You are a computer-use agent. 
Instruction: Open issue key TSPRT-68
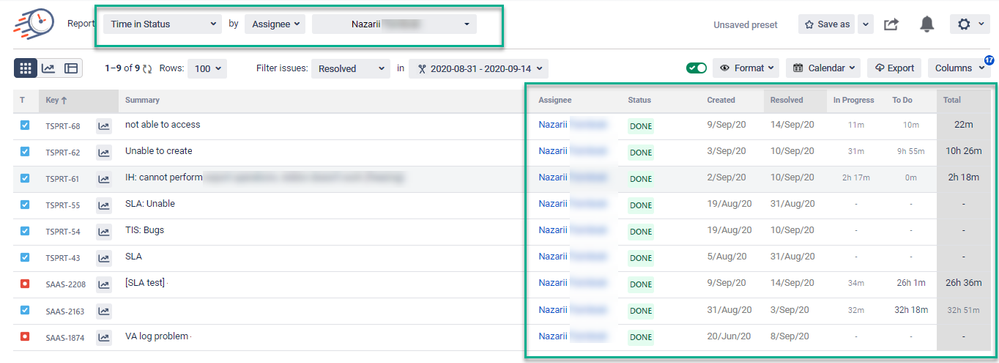(x=63, y=126)
